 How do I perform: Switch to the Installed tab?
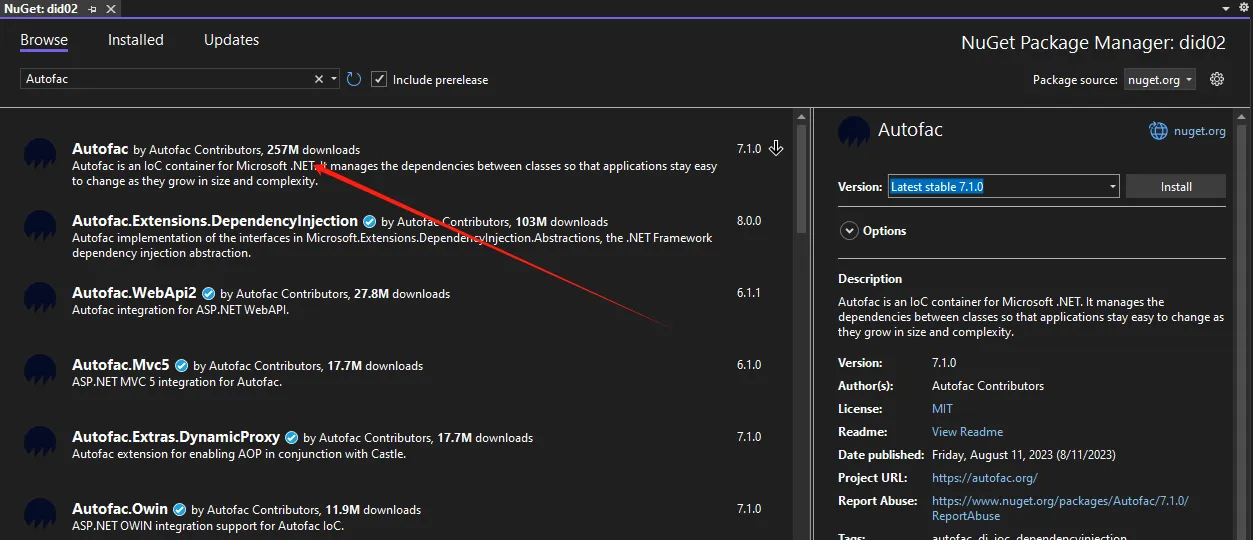(136, 40)
